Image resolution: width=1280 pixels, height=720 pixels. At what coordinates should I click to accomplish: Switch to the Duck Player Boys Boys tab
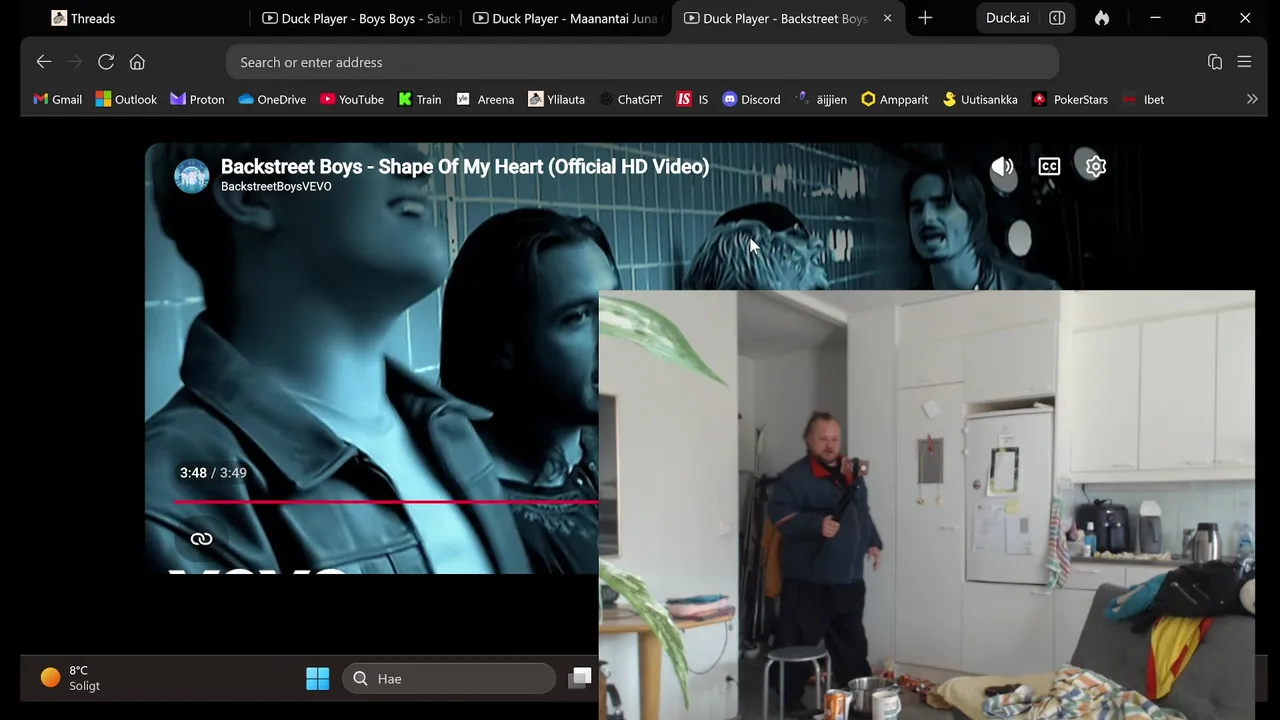pyautogui.click(x=356, y=18)
